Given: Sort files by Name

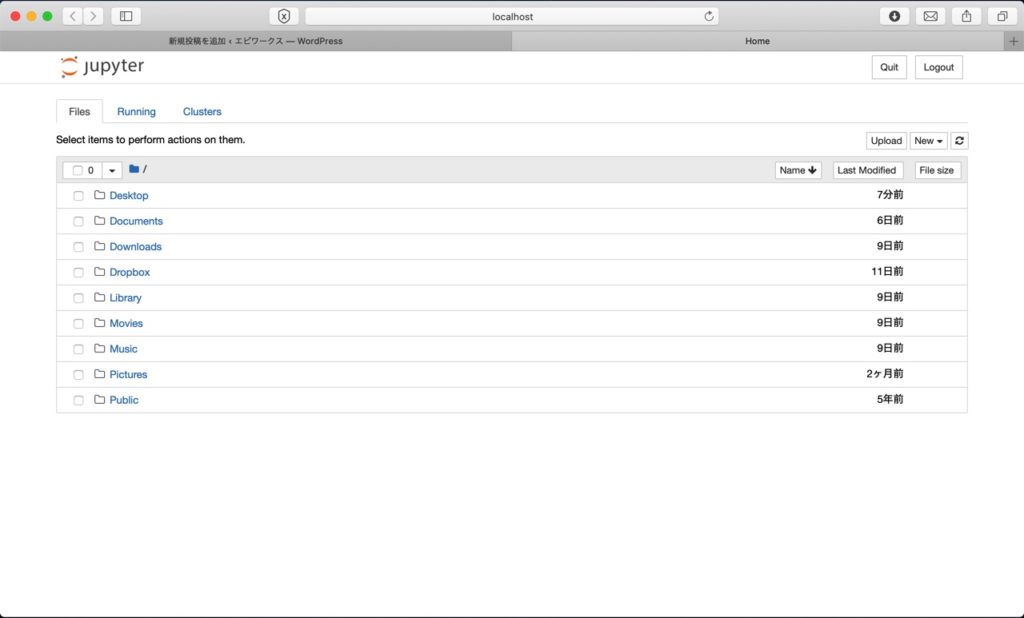Looking at the screenshot, I should point(798,170).
